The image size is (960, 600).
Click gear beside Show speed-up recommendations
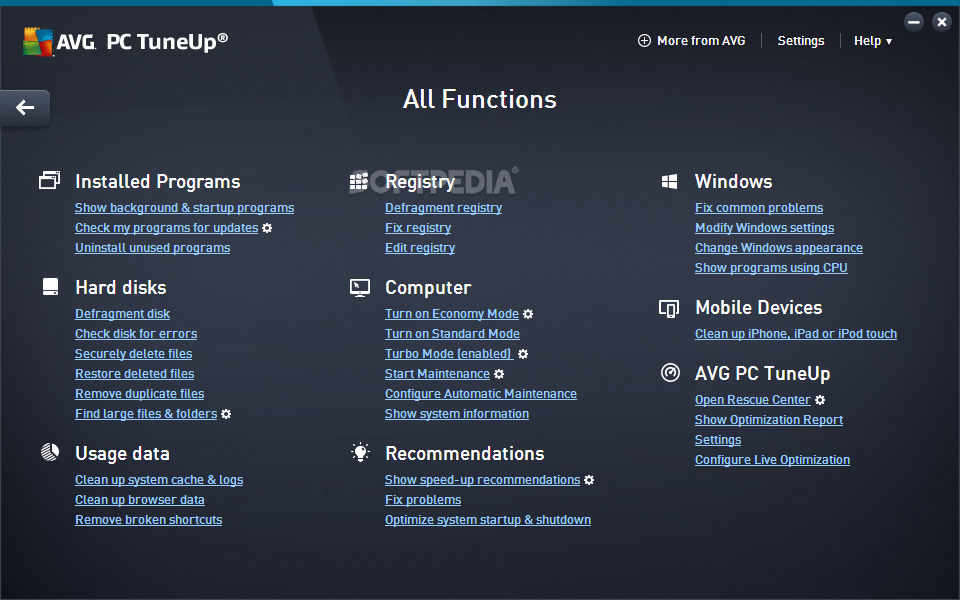[589, 480]
